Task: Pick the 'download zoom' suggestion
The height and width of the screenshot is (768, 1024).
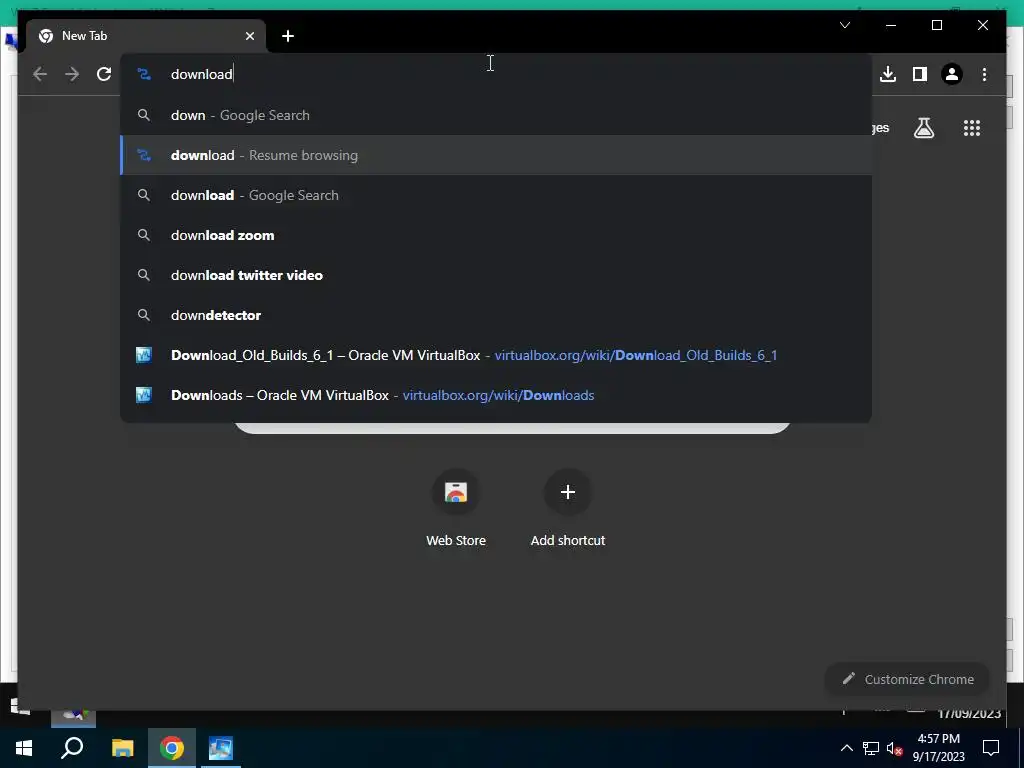Action: (496, 235)
